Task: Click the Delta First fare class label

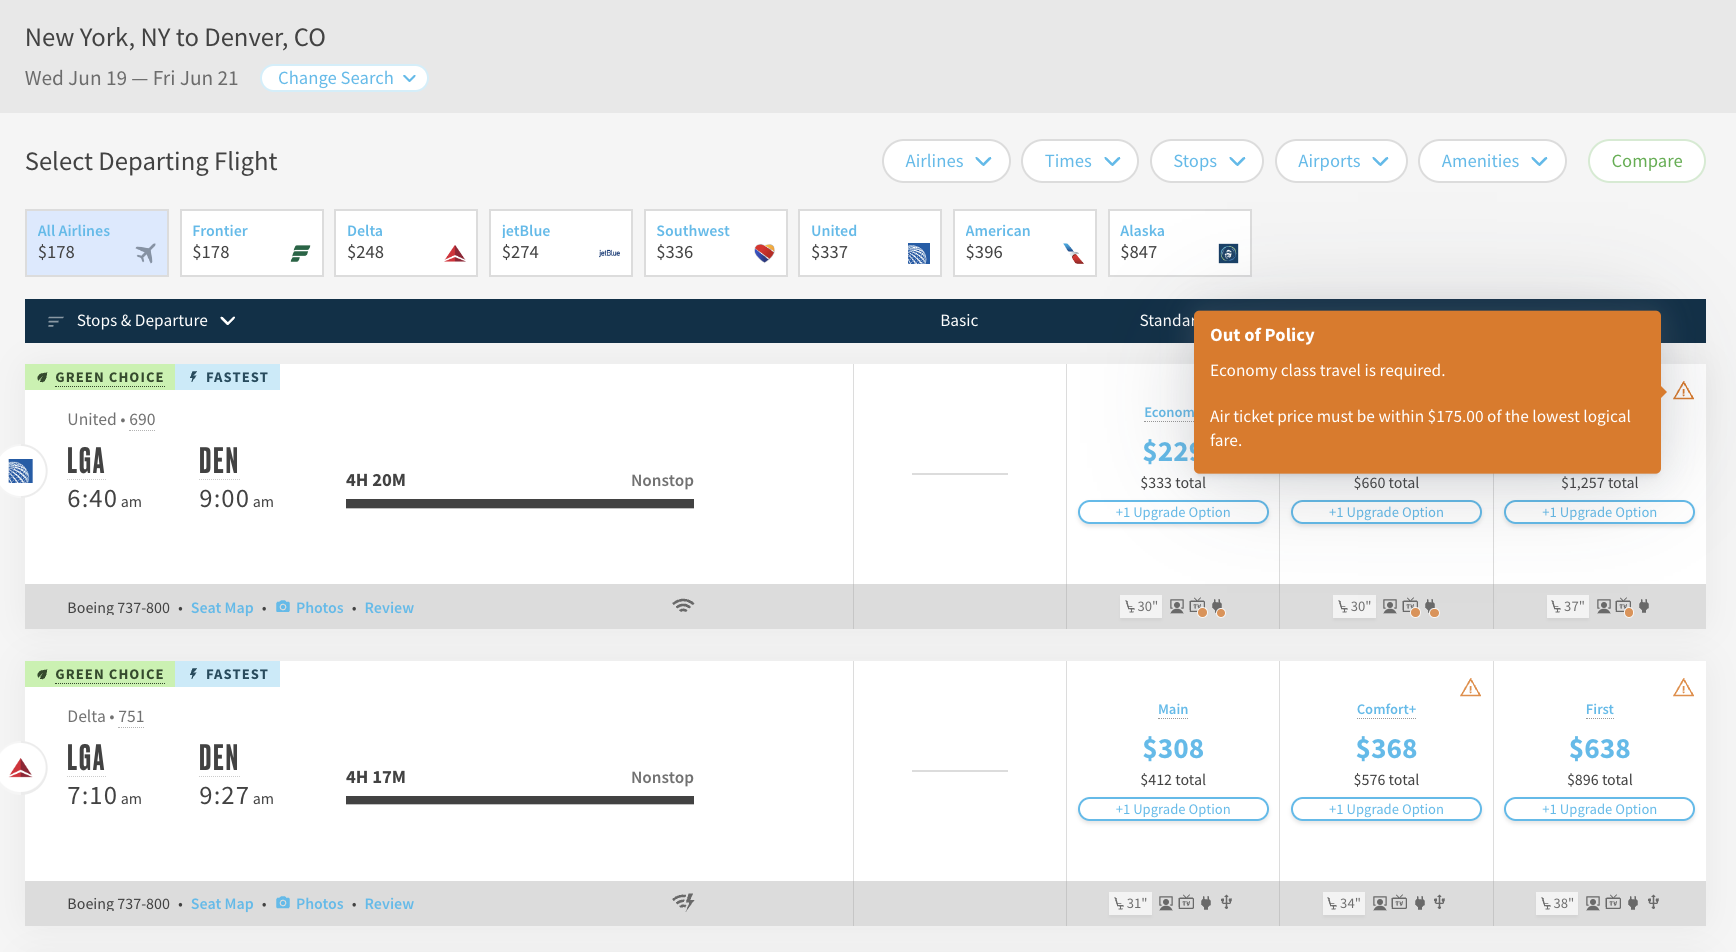Action: coord(1599,710)
